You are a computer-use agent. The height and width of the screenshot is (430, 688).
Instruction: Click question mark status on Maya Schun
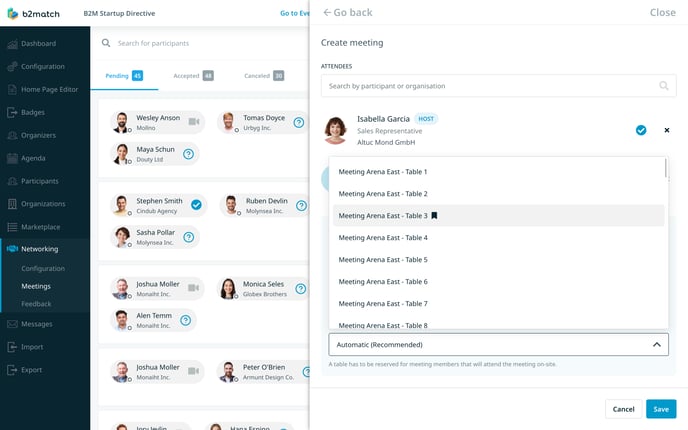[x=188, y=154]
